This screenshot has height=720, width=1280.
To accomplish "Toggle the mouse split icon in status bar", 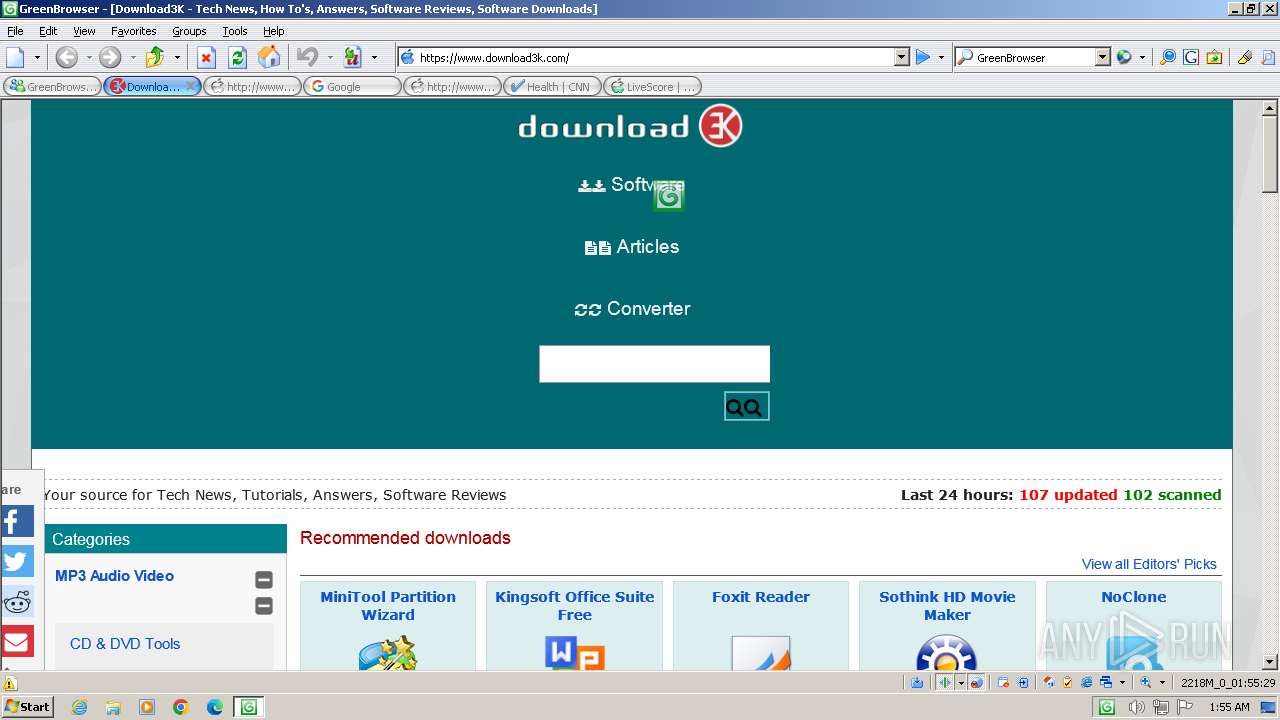I will (945, 683).
